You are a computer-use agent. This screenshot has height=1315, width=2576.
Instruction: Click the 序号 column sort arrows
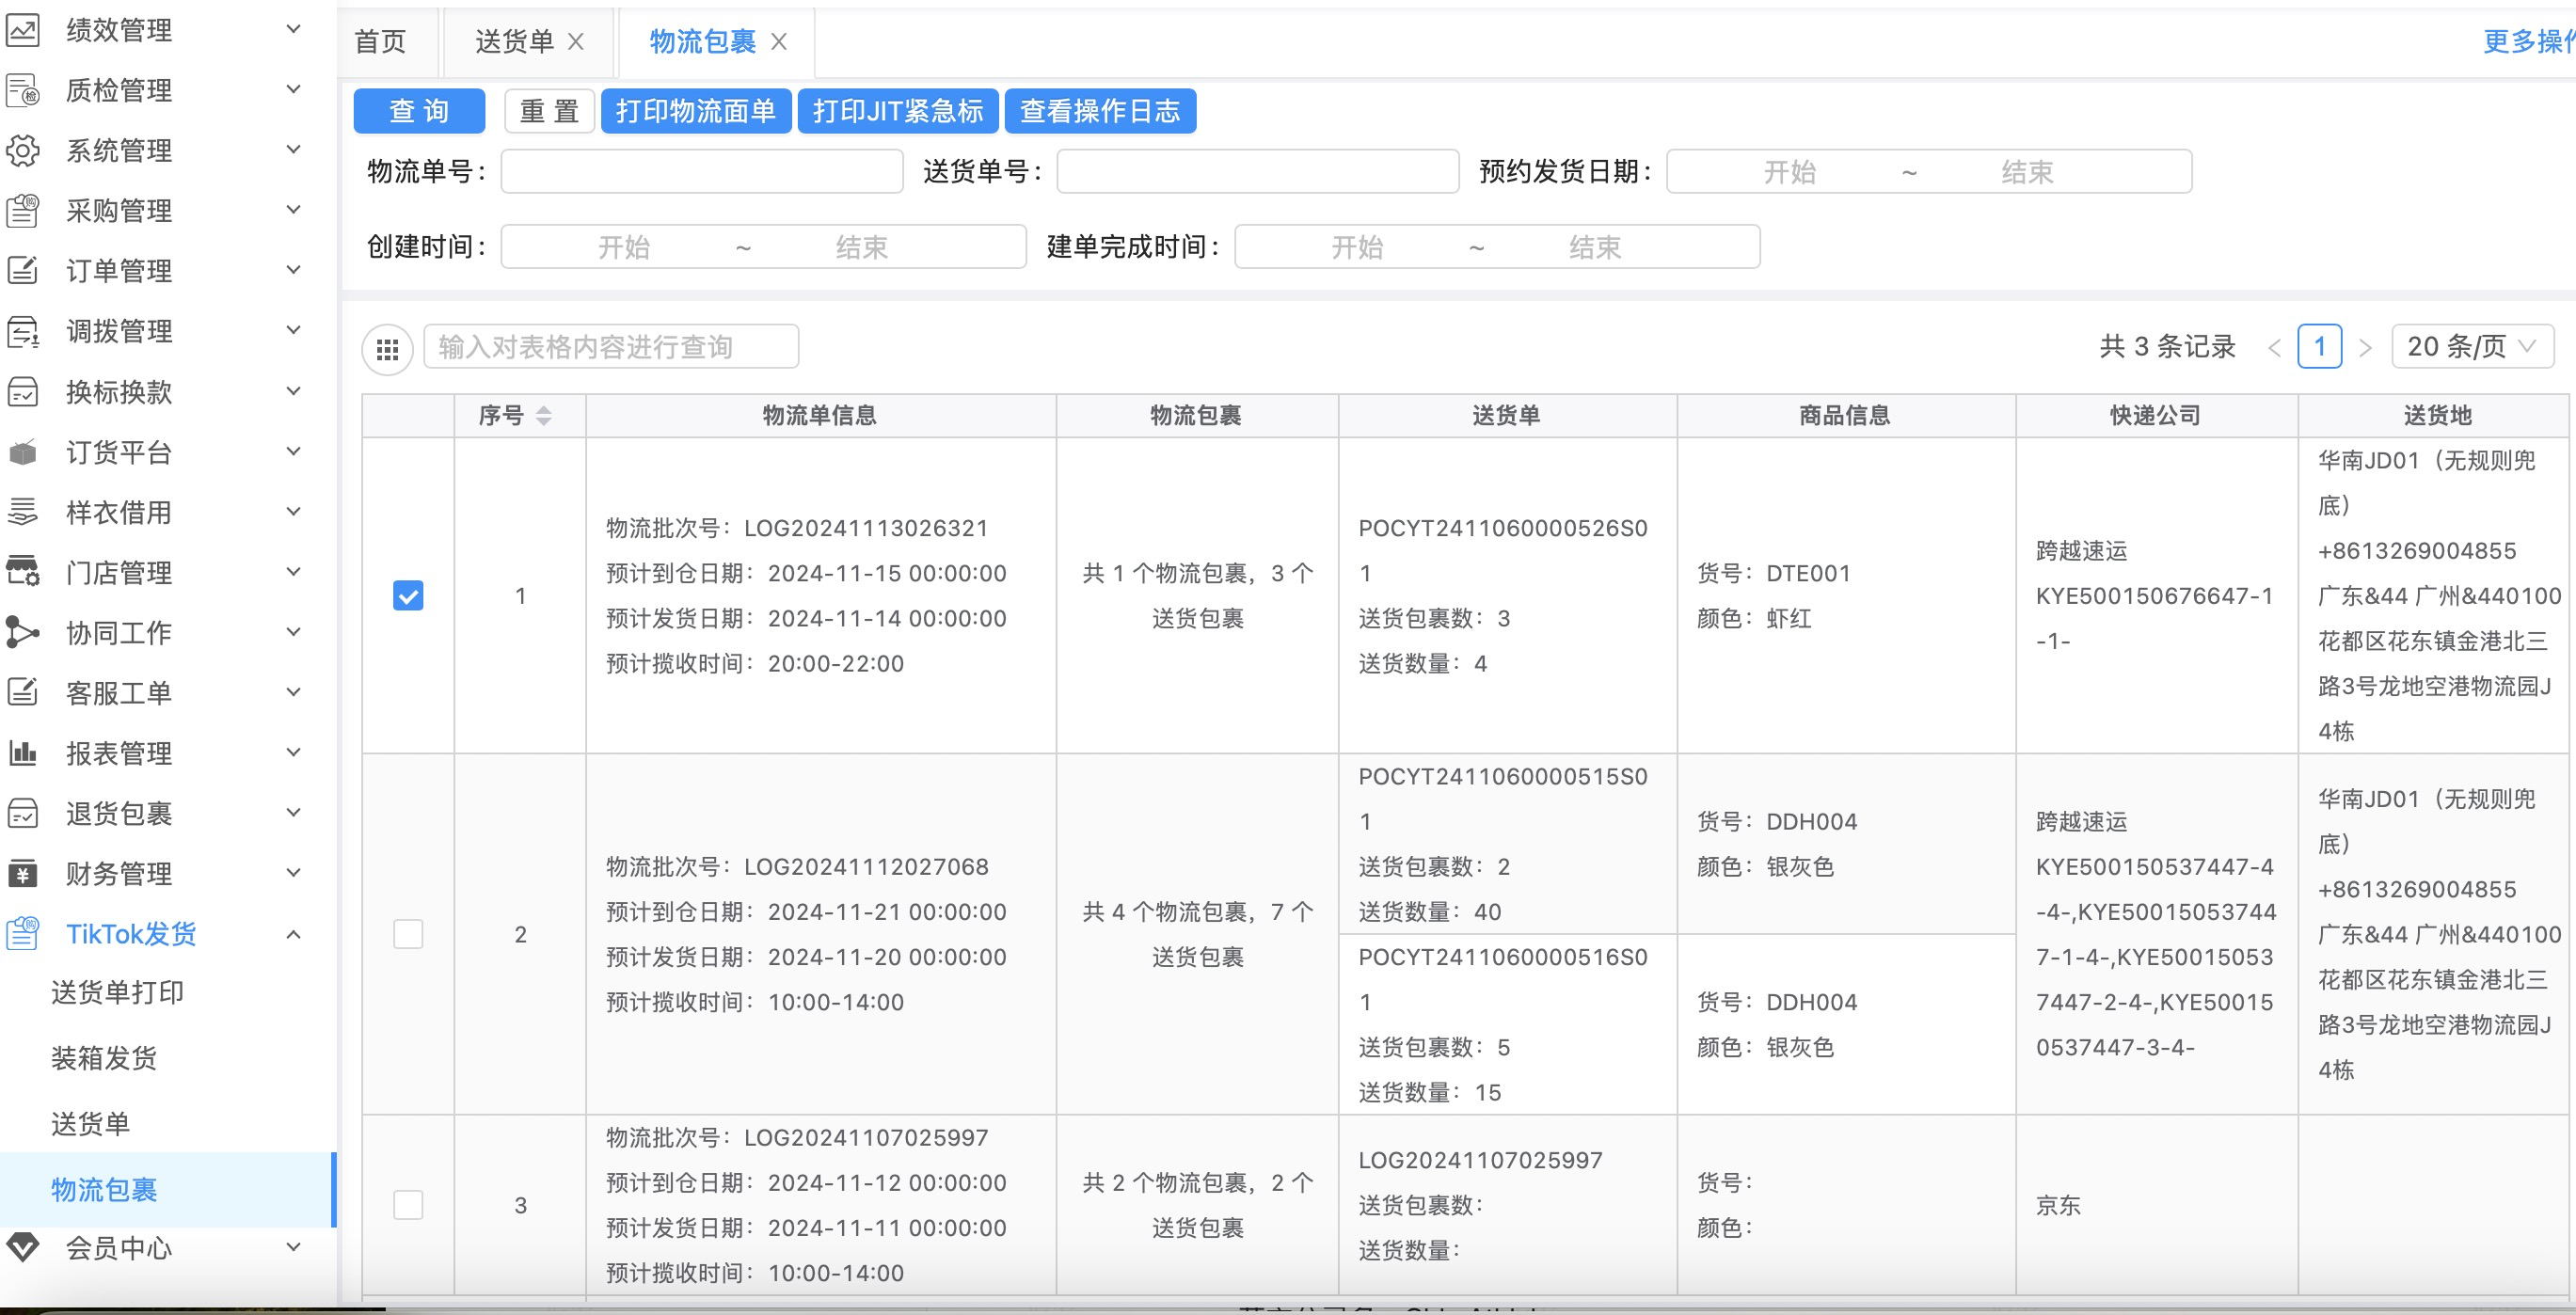(x=543, y=416)
